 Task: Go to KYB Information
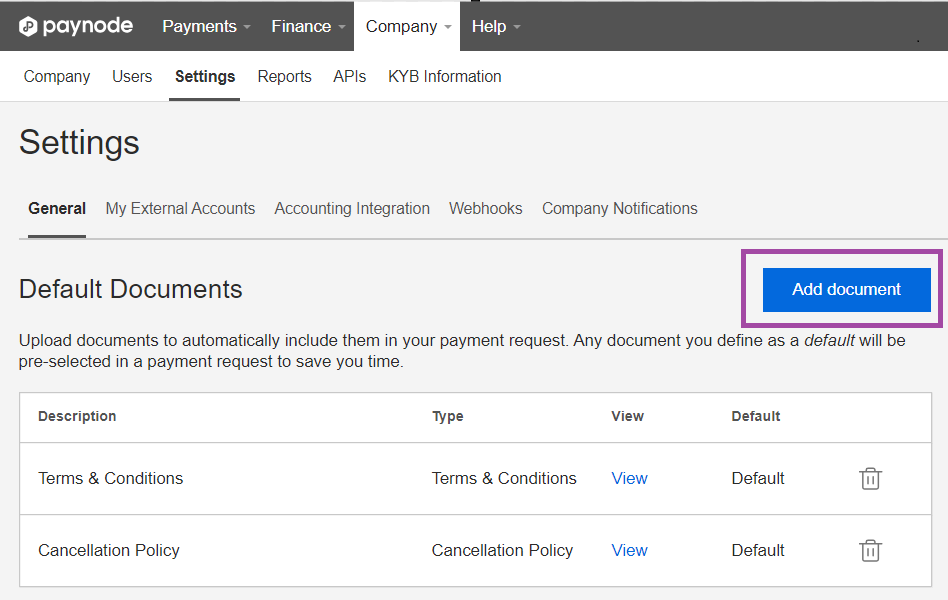pyautogui.click(x=444, y=76)
